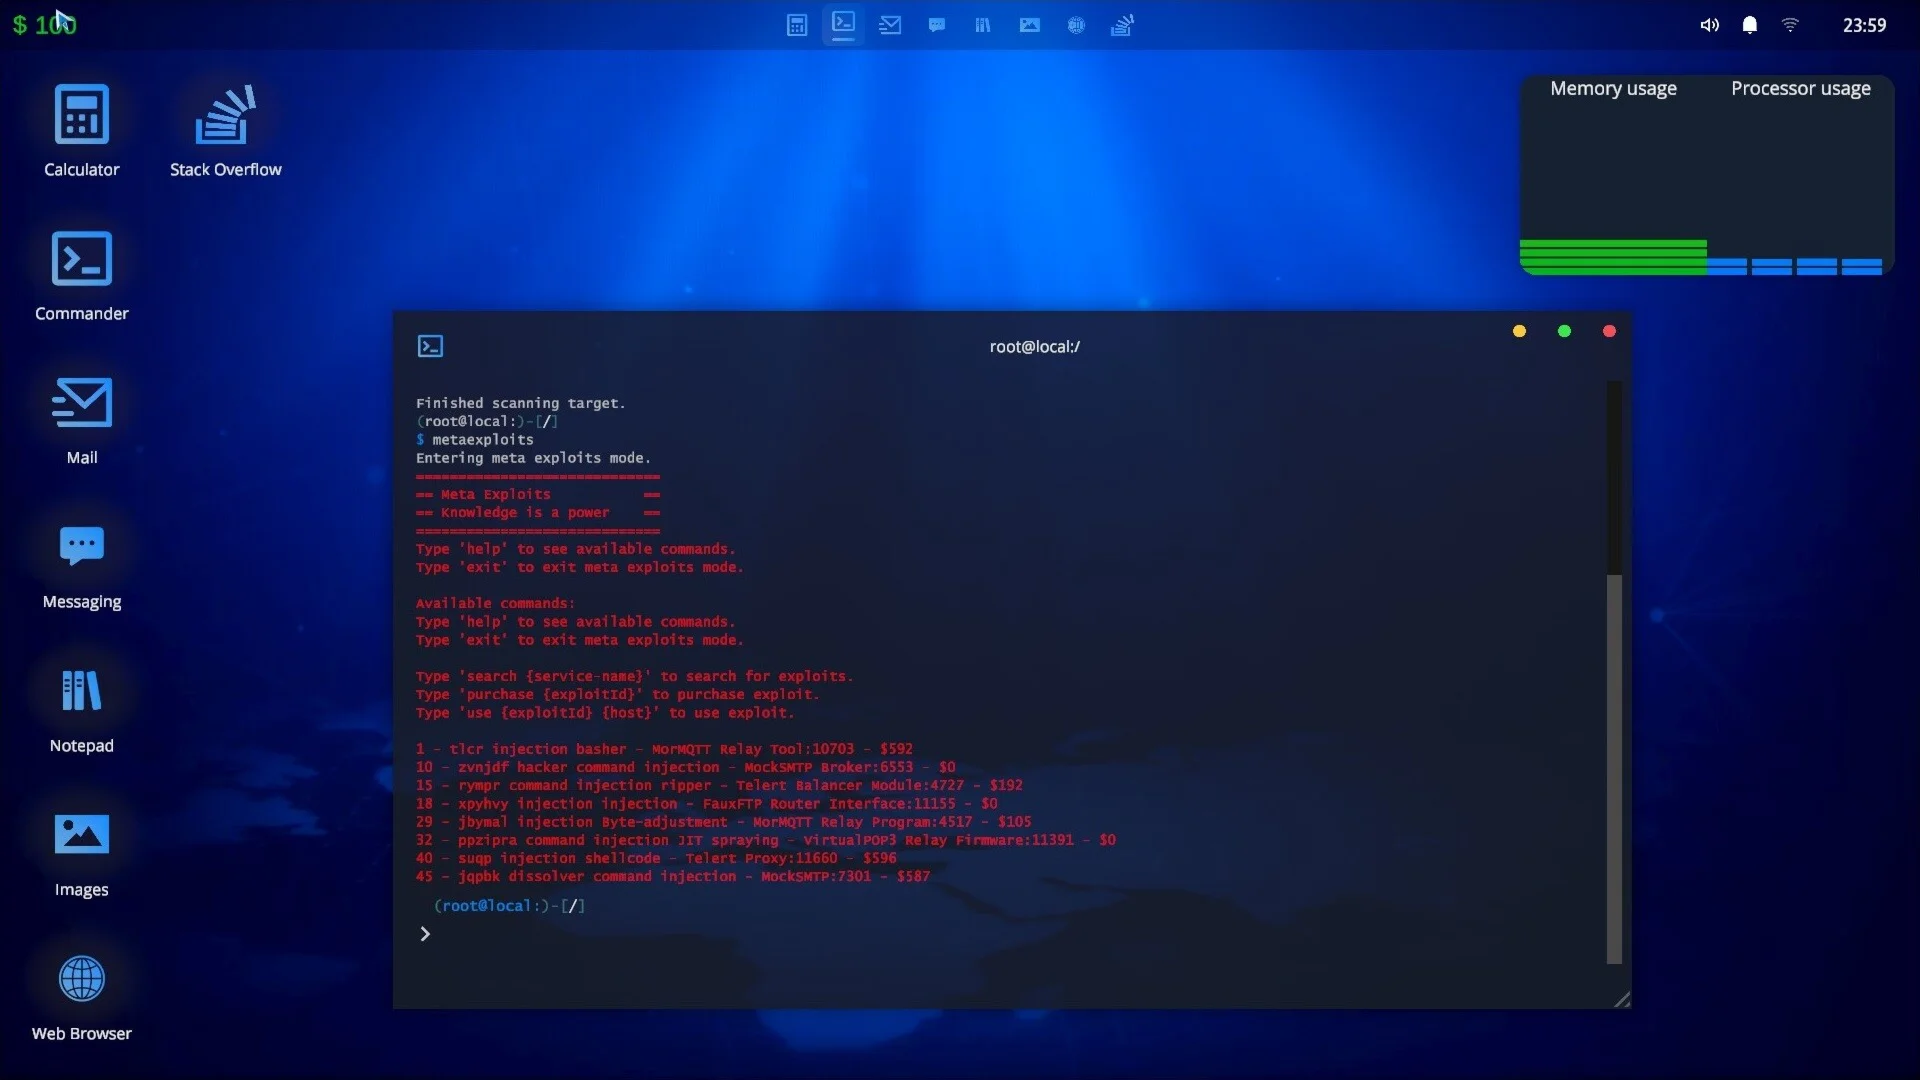This screenshot has height=1080, width=1920.
Task: Select the terminal icon in top taskbar
Action: coord(843,24)
